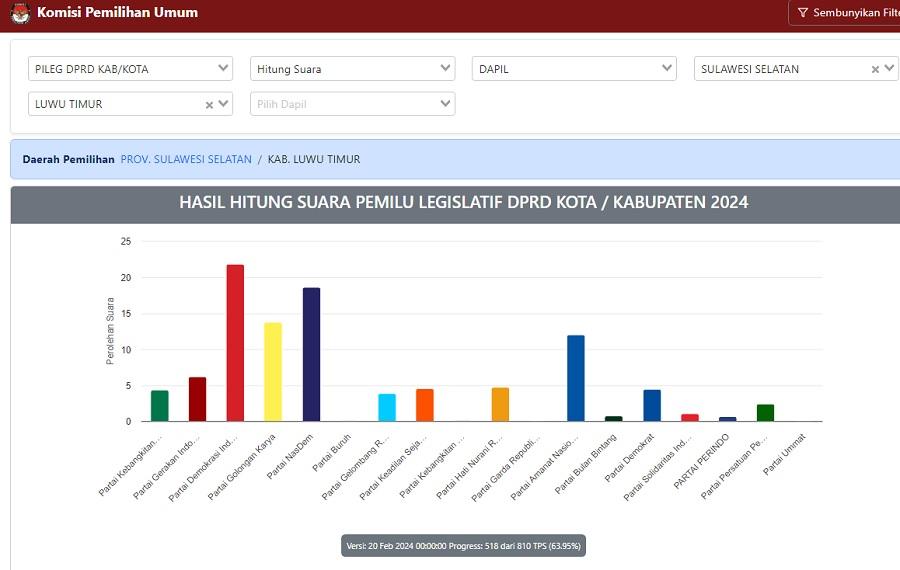This screenshot has width=900, height=570.
Task: Expand the Hitung Suara dropdown
Action: [x=352, y=69]
